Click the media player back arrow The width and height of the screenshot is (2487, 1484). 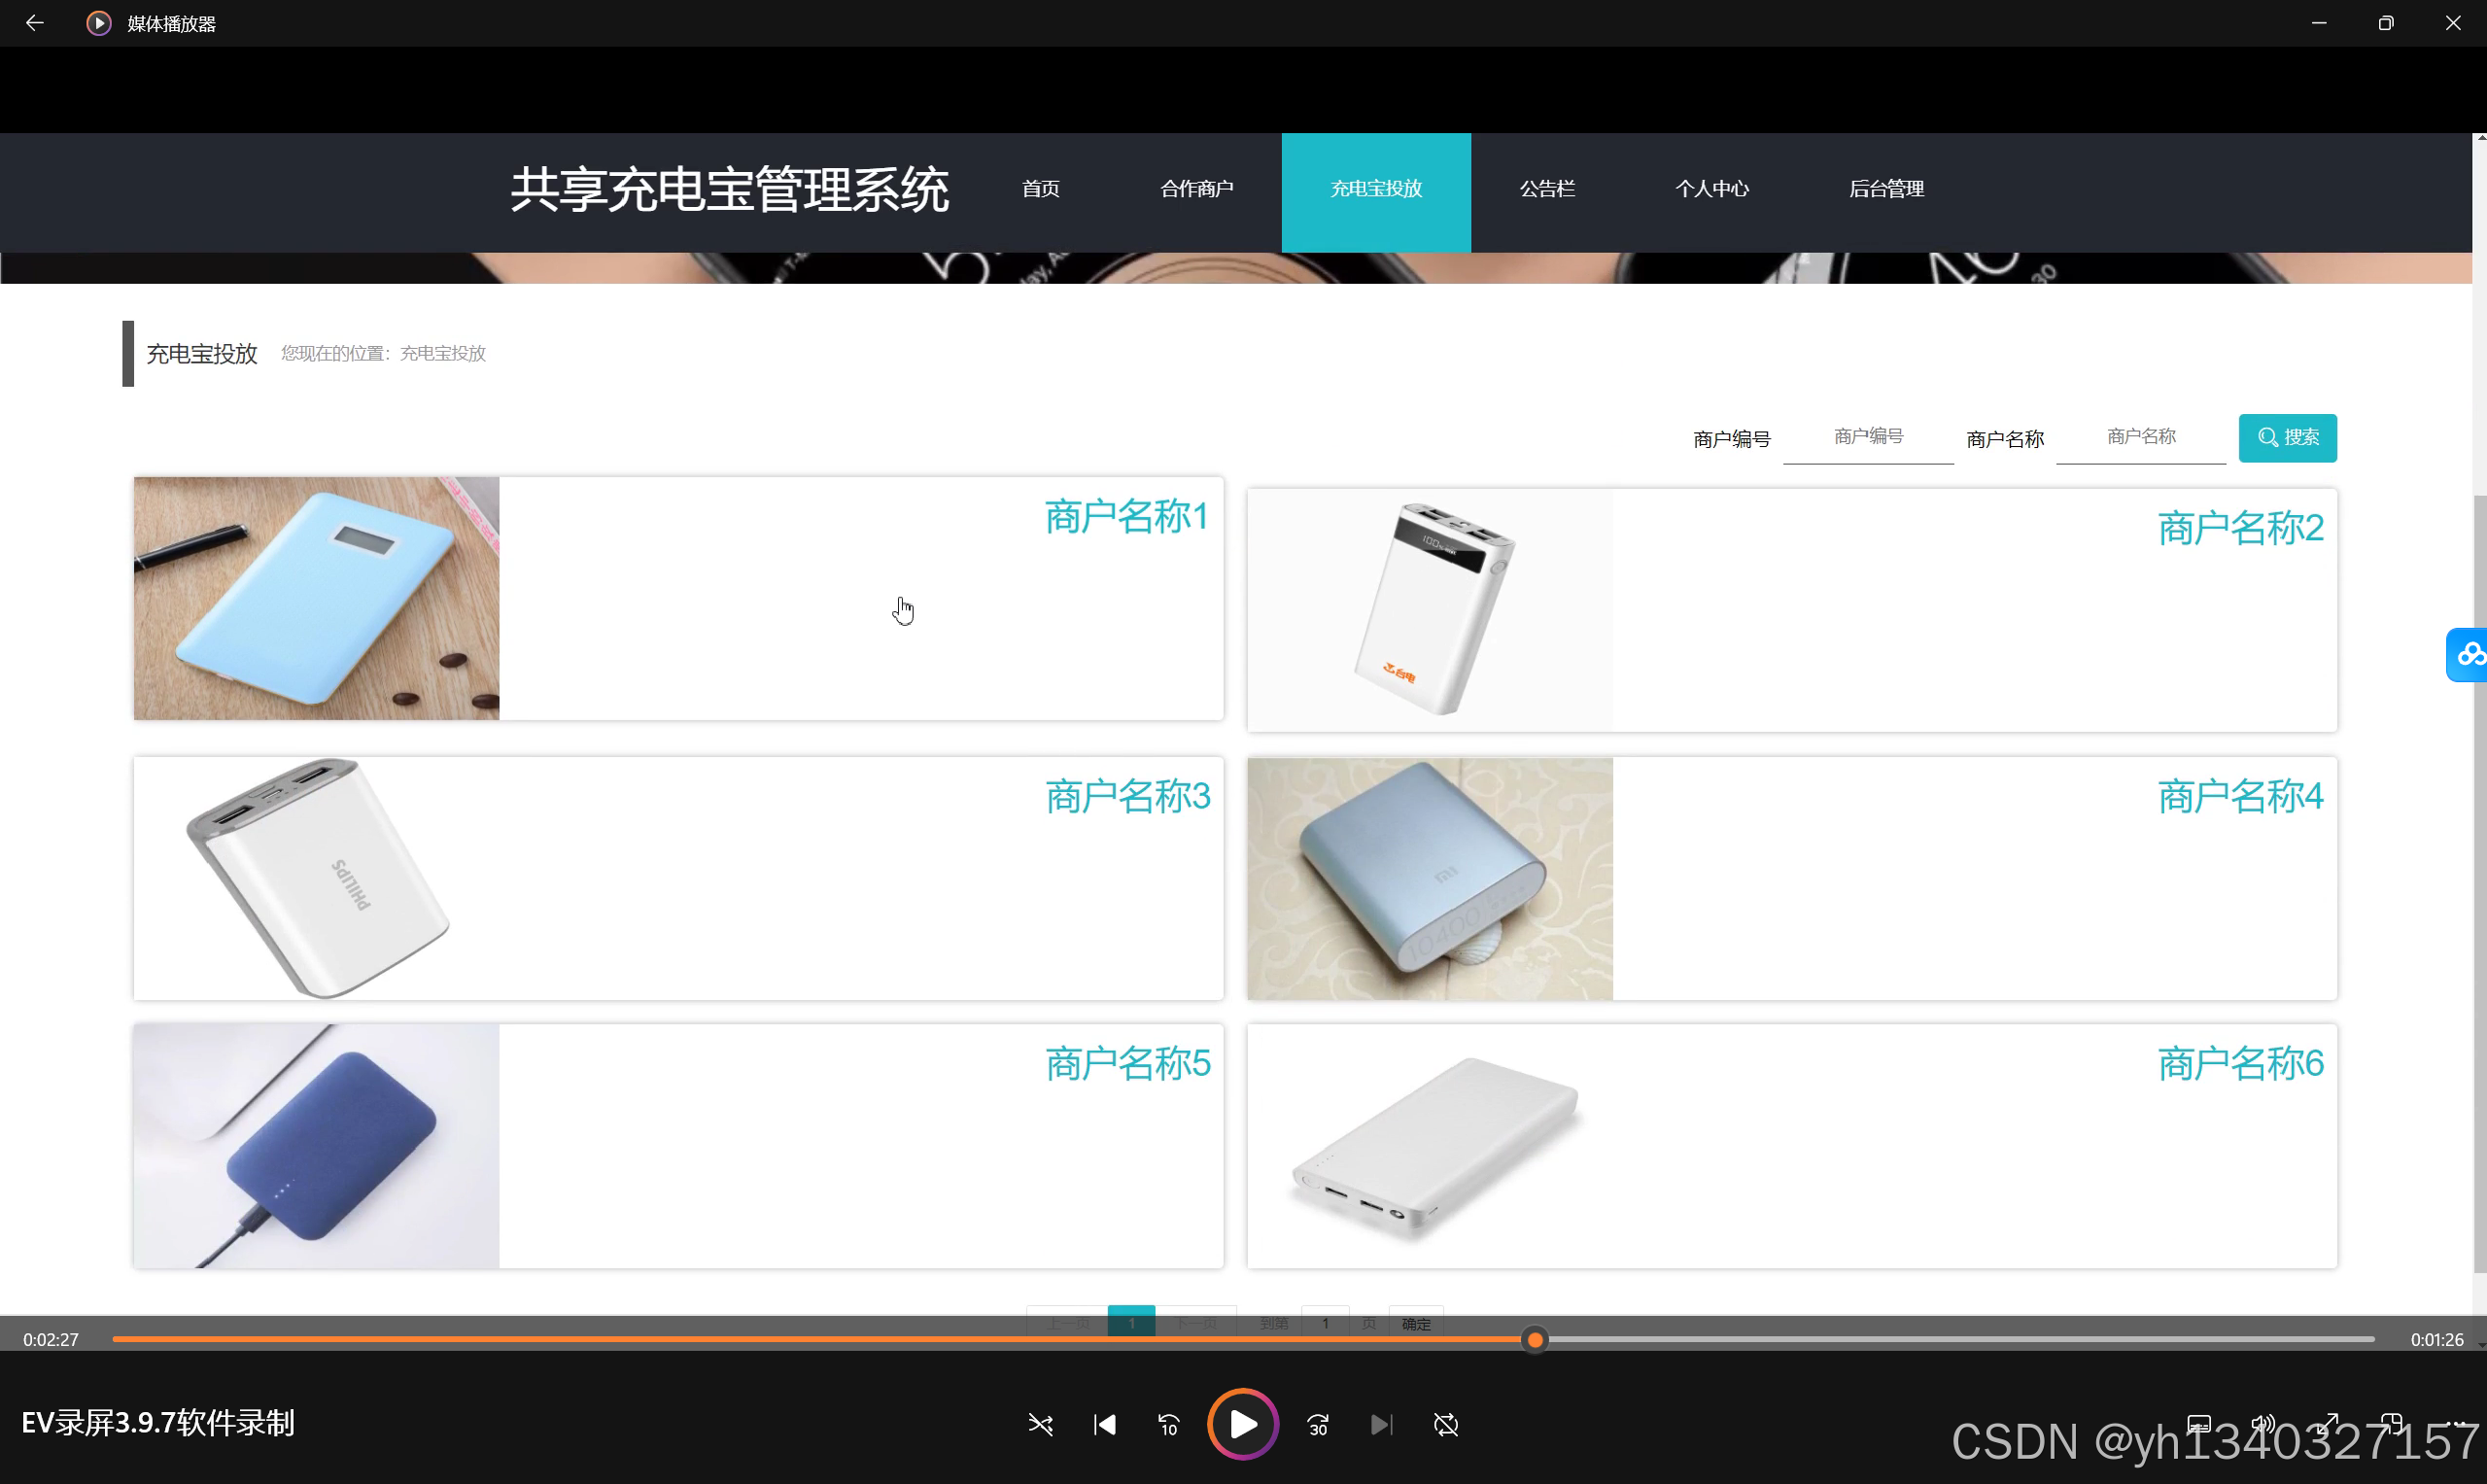35,23
